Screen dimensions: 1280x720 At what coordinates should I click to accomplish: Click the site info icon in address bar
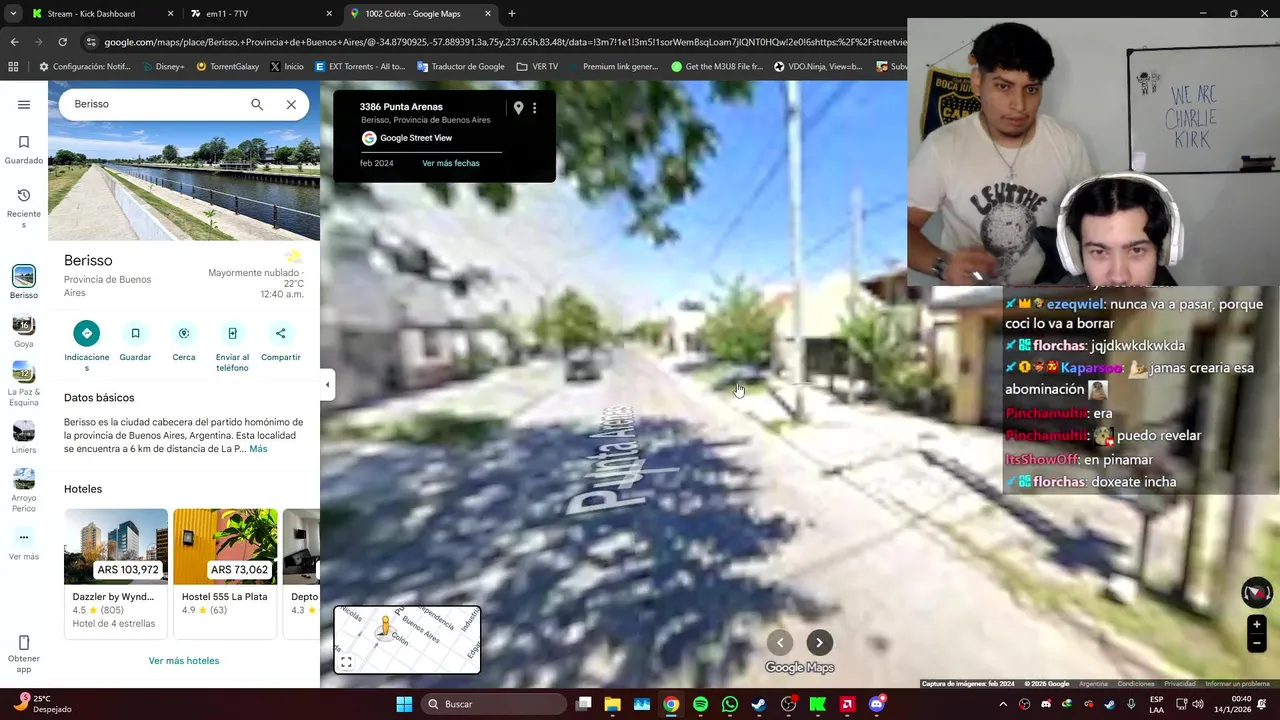pyautogui.click(x=91, y=42)
